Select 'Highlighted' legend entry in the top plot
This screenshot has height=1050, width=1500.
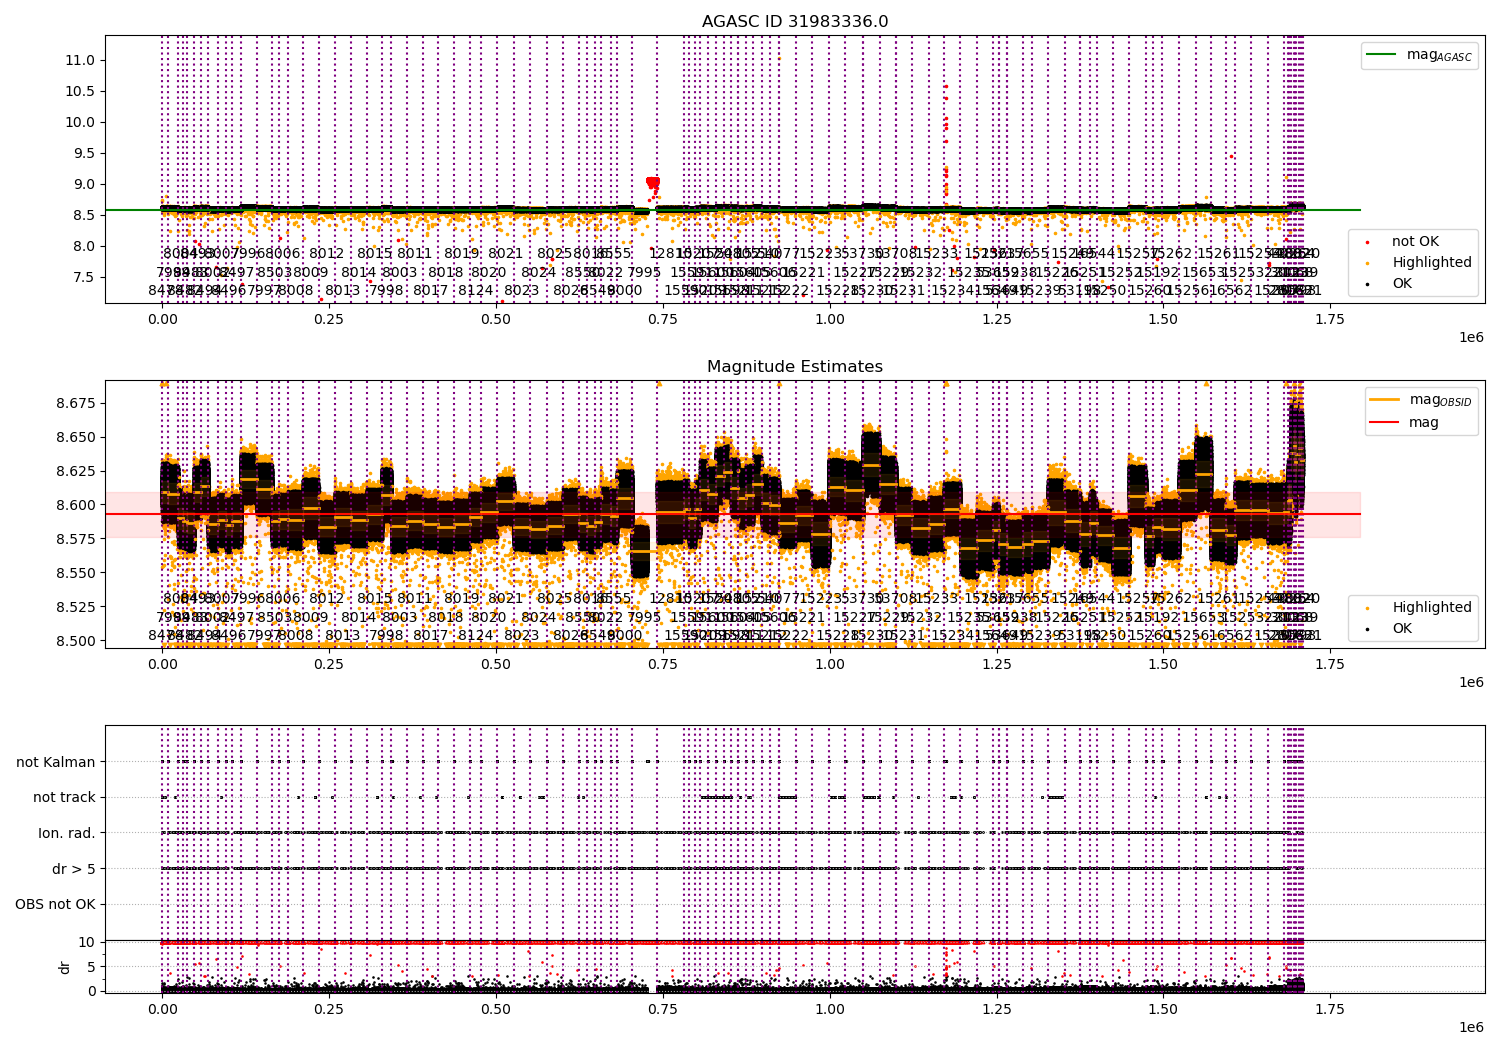coord(1432,262)
